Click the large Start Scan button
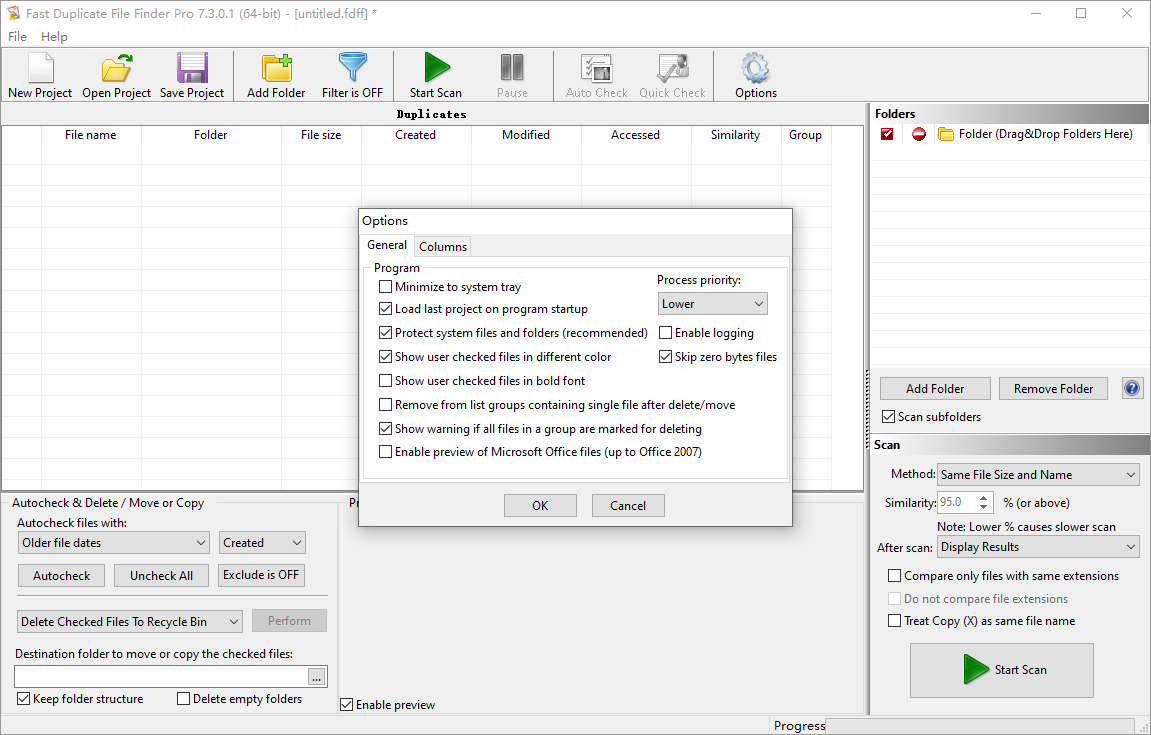 (1002, 670)
